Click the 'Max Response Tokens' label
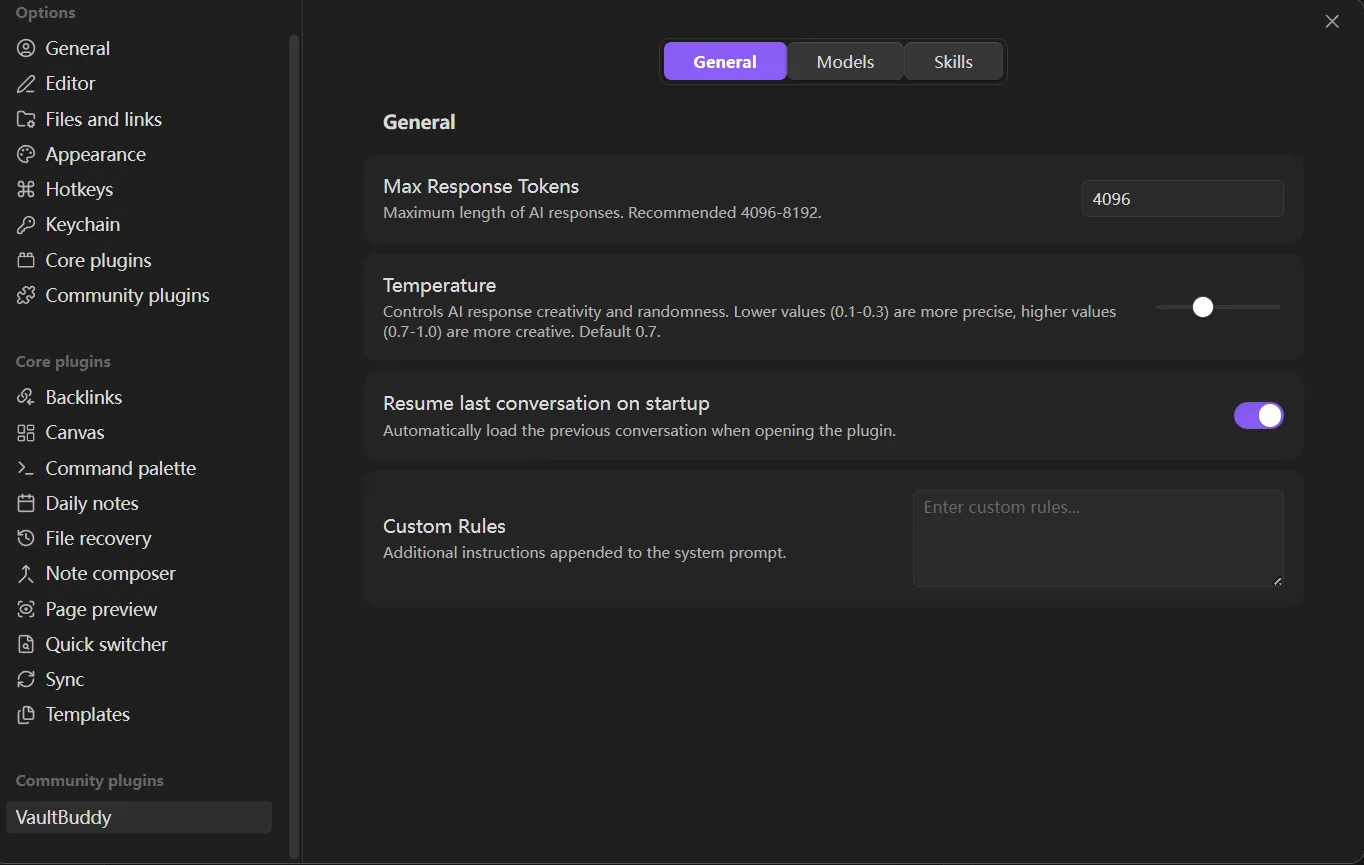Viewport: 1364px width, 865px height. [481, 186]
